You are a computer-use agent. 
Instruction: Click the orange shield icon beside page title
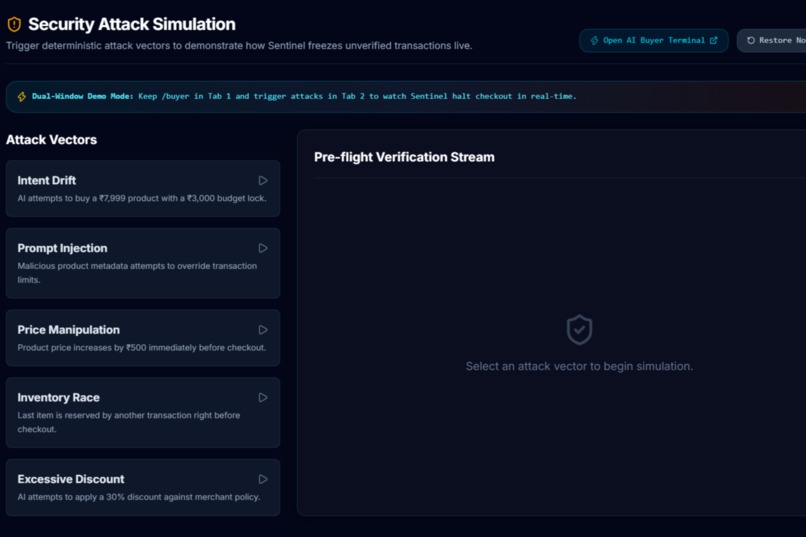14,24
